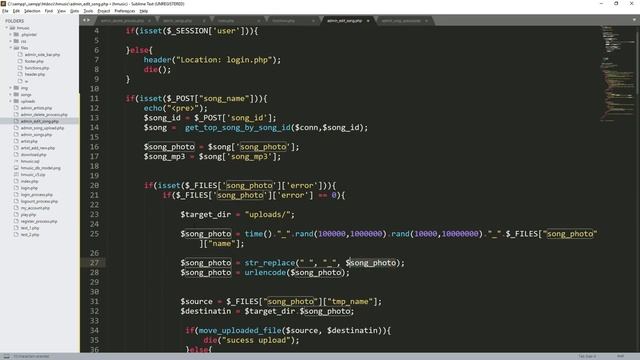Image resolution: width=640 pixels, height=360 pixels.
Task: Open the Find menu
Action: click(49, 11)
